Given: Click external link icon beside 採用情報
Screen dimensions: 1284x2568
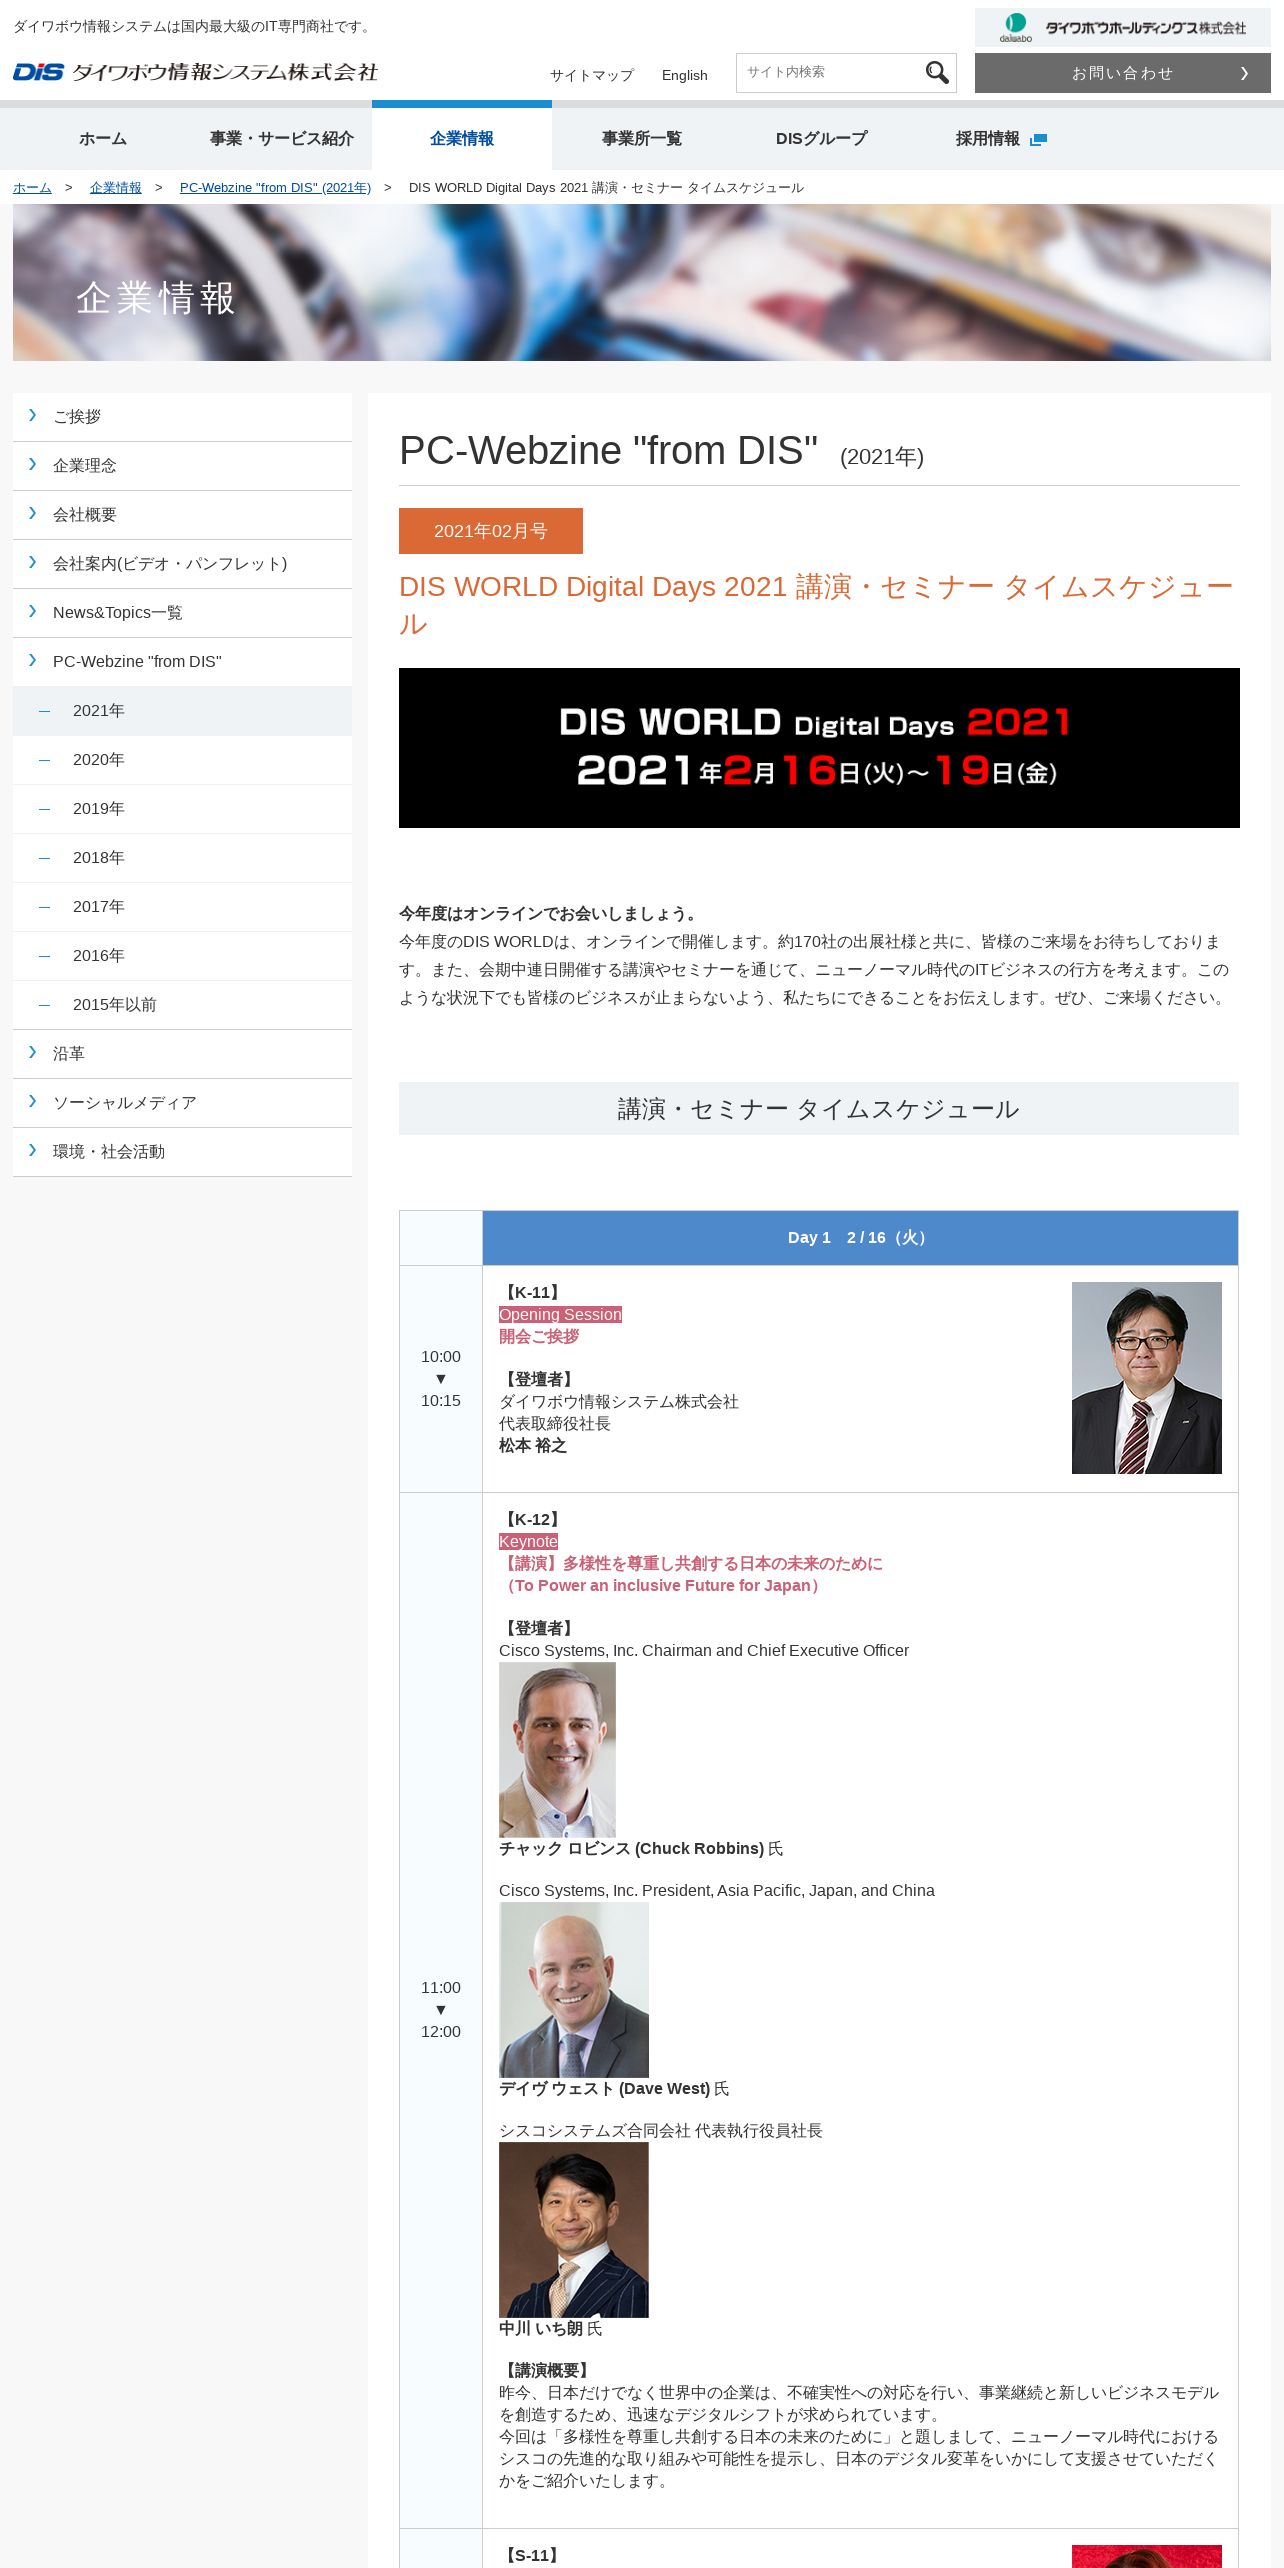Looking at the screenshot, I should click(x=1038, y=139).
